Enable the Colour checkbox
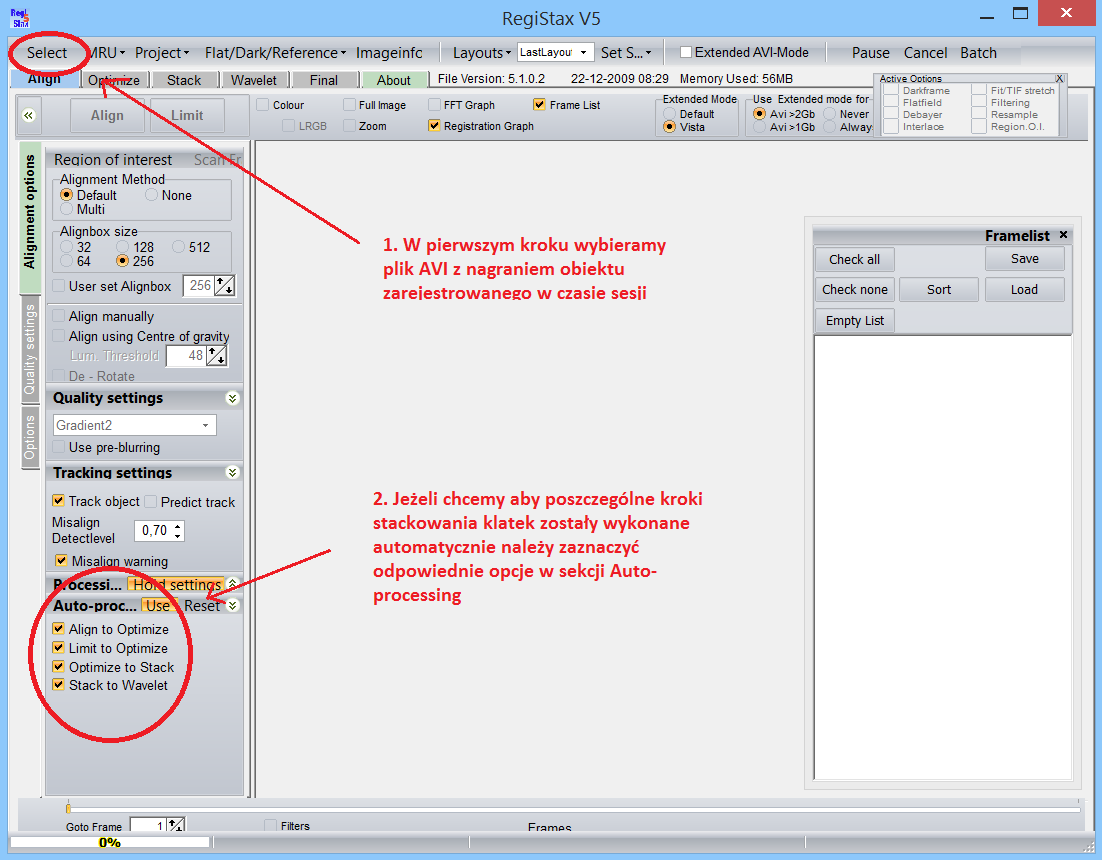Screen dimensions: 1102x860 tap(263, 105)
